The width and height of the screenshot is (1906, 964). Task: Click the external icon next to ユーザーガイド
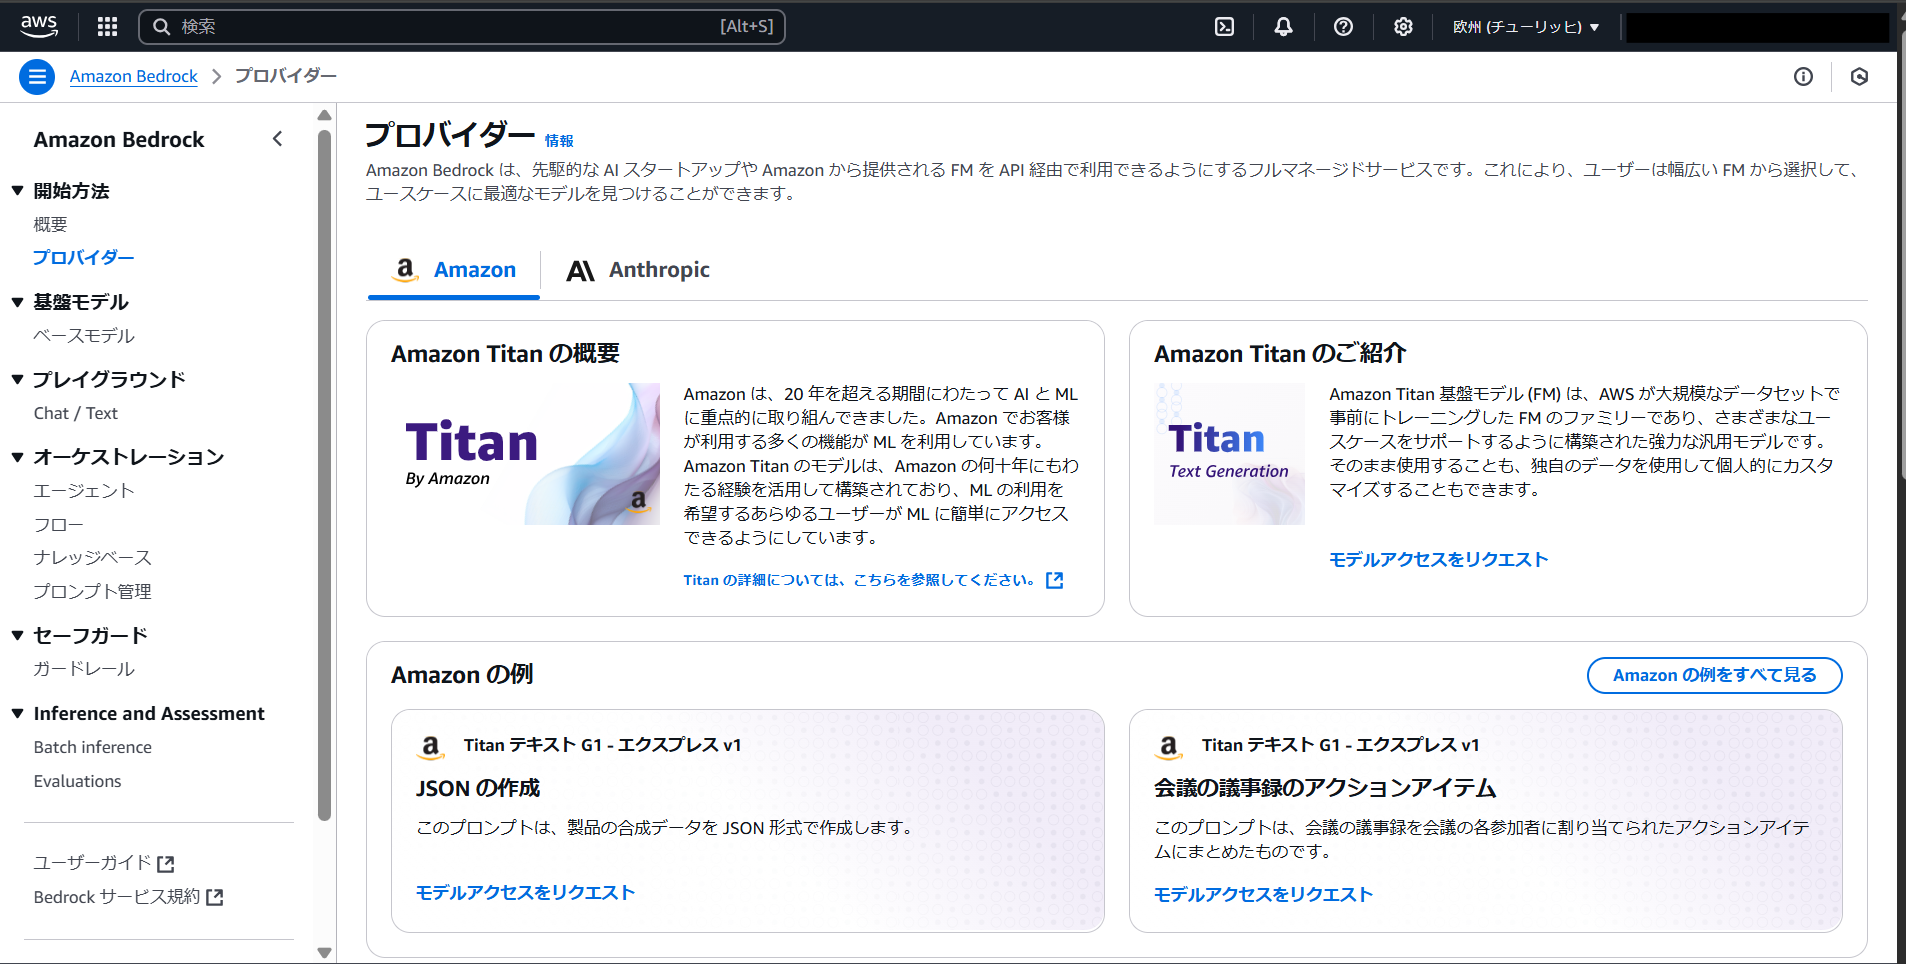point(166,864)
